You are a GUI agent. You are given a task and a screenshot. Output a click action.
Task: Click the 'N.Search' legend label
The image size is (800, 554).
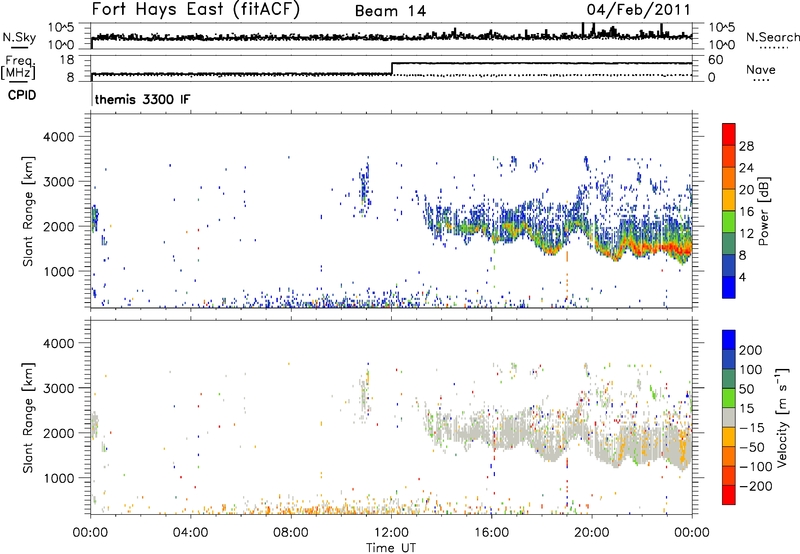click(x=772, y=37)
